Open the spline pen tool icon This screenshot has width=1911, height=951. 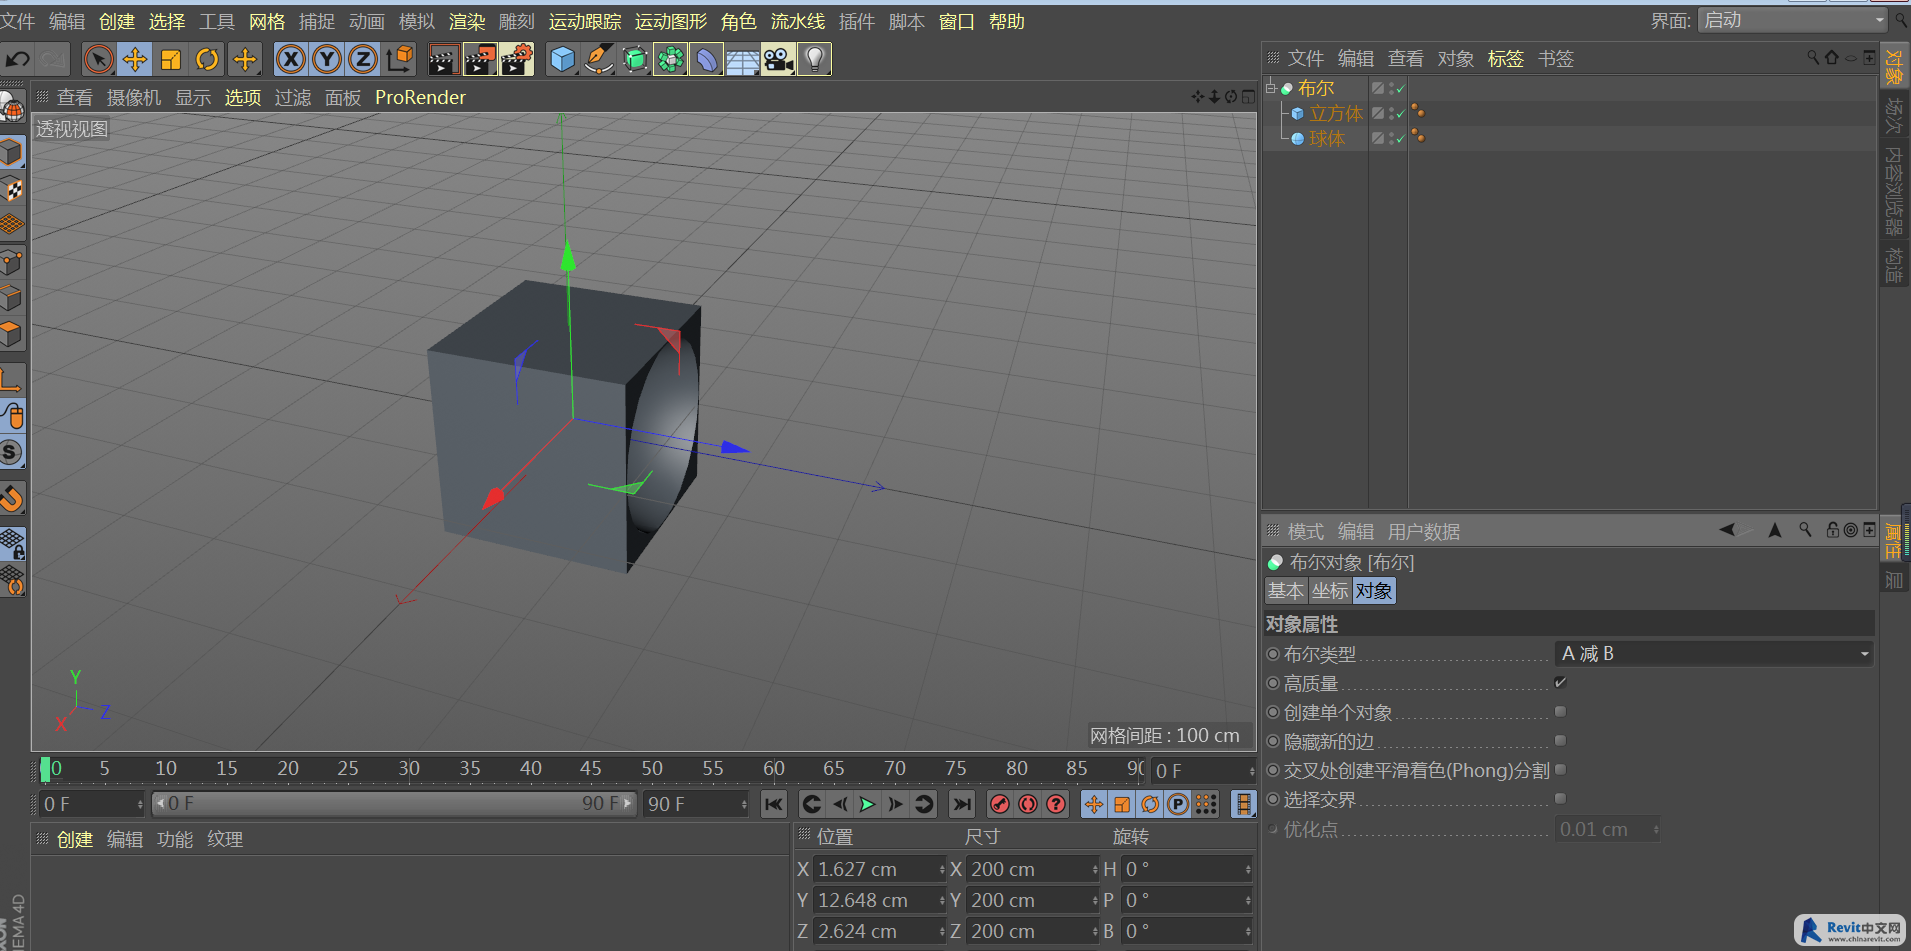(x=599, y=59)
